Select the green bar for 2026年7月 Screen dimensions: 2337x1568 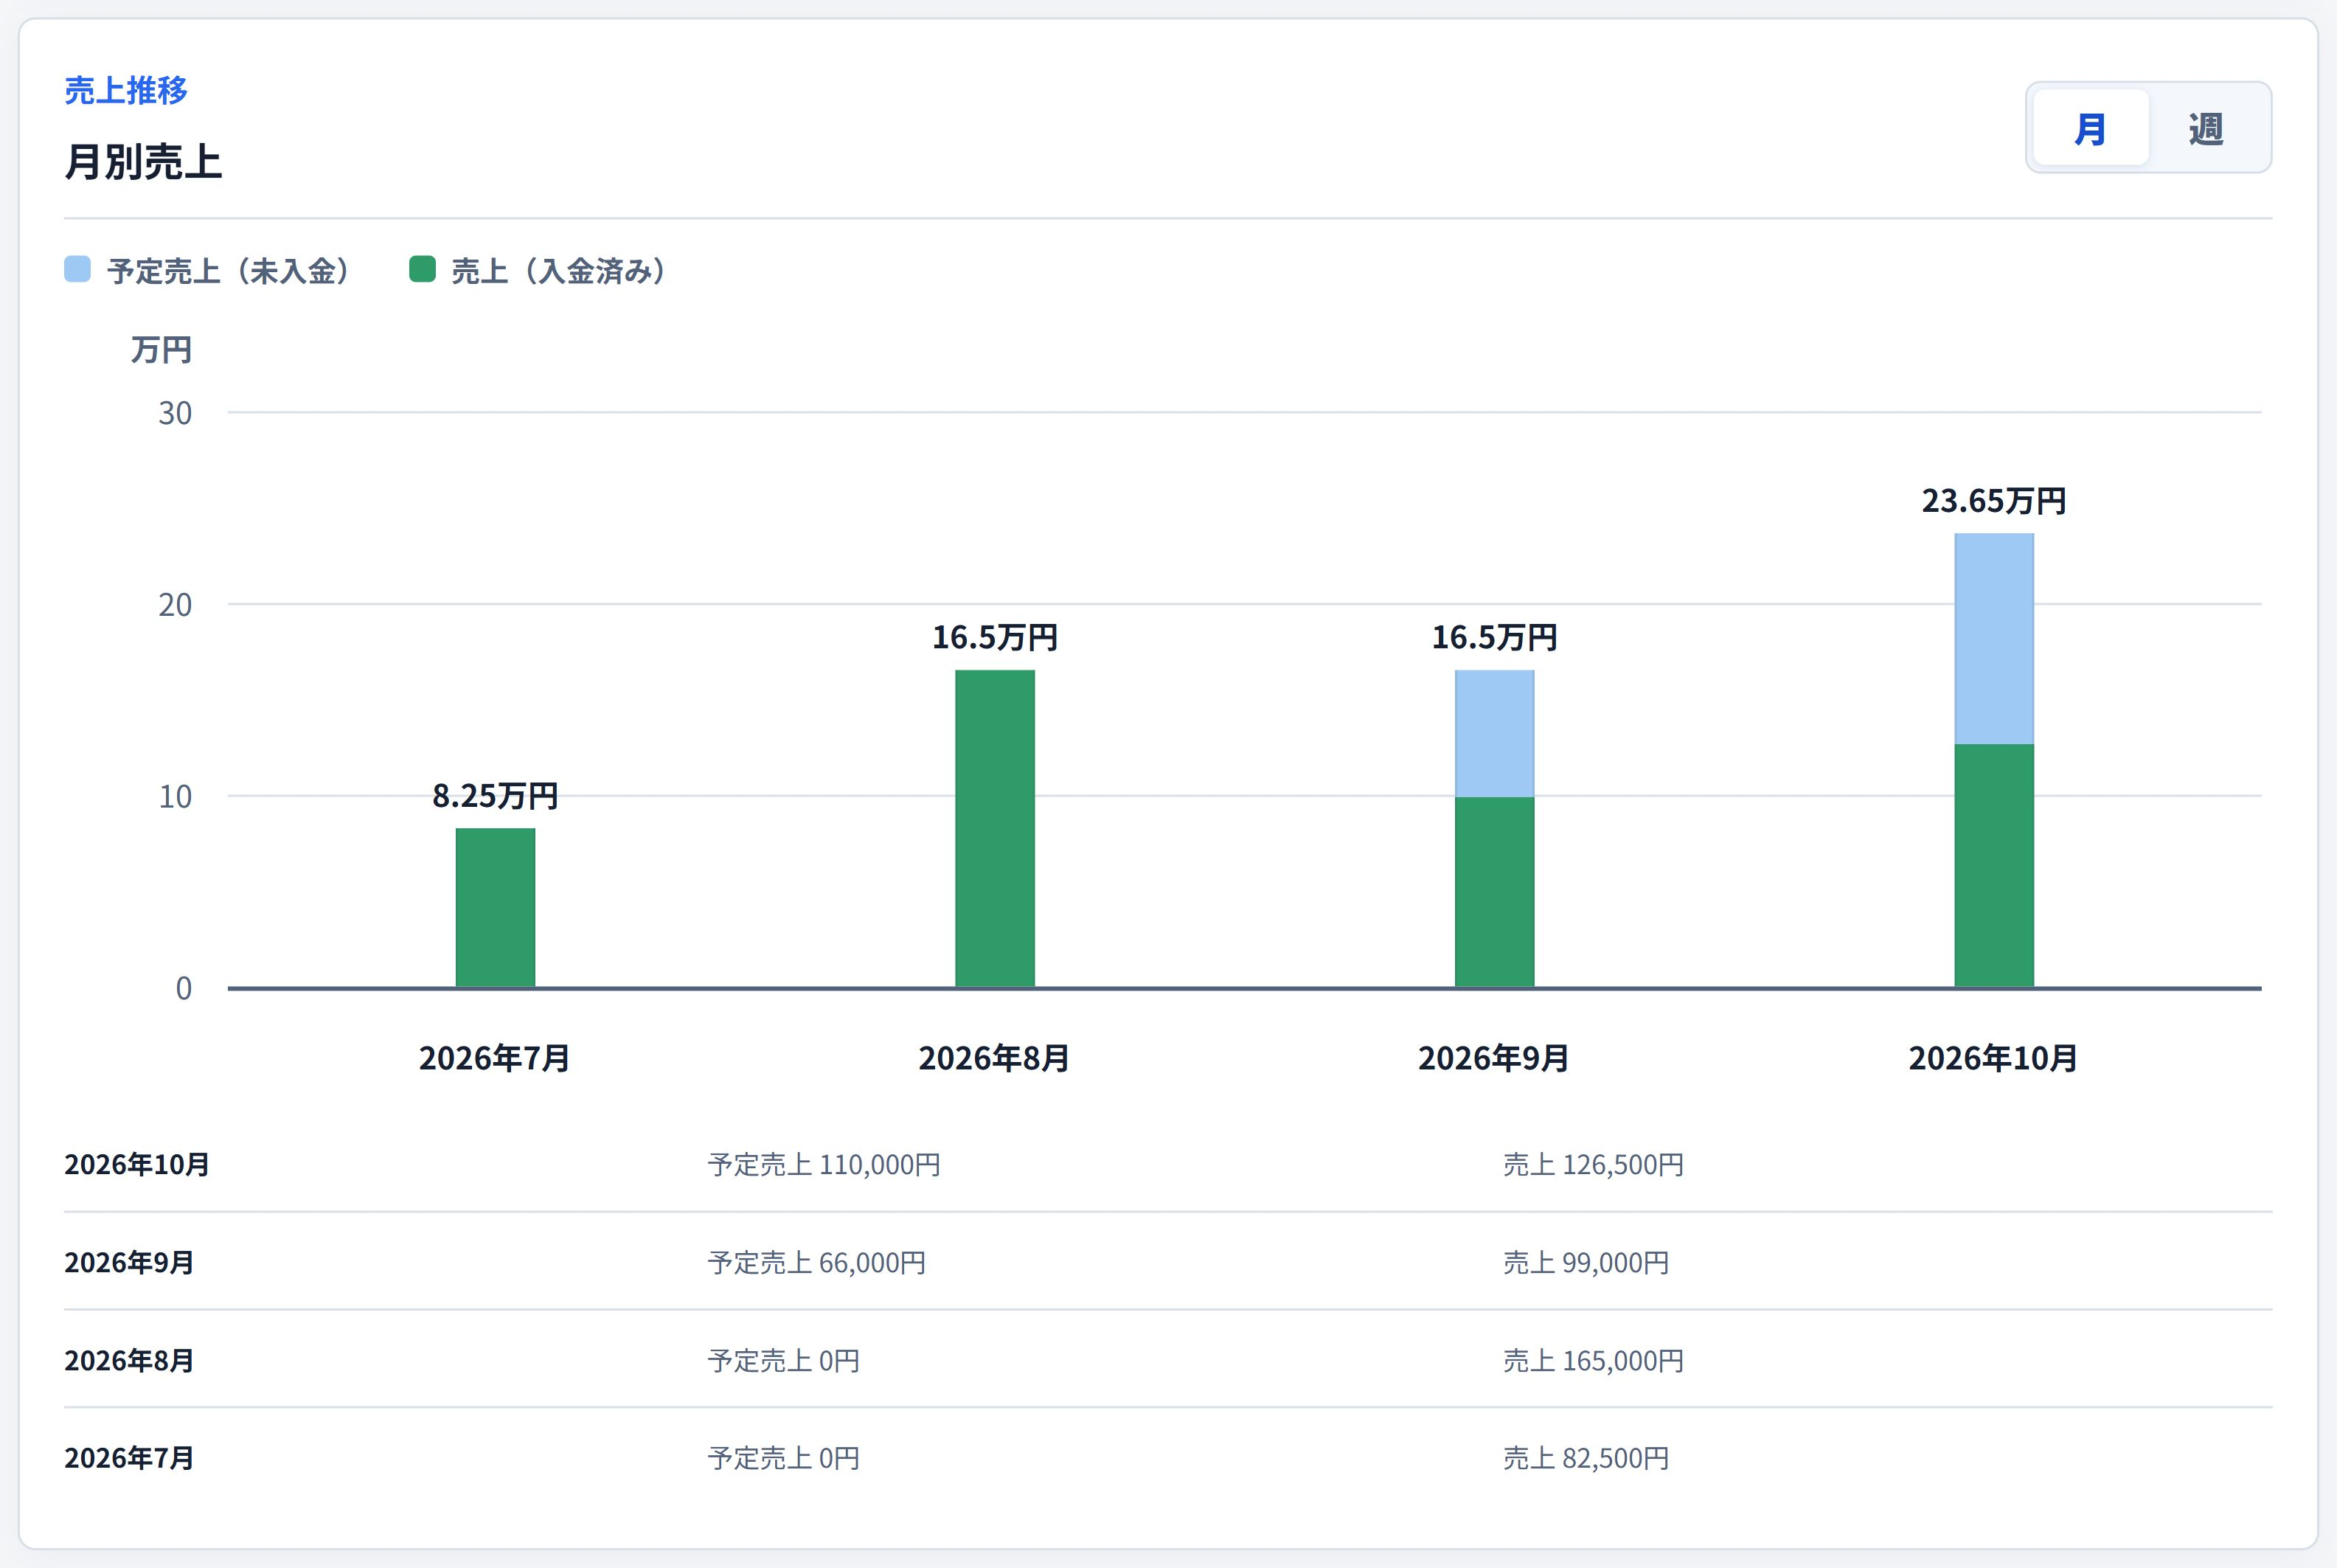pyautogui.click(x=495, y=908)
